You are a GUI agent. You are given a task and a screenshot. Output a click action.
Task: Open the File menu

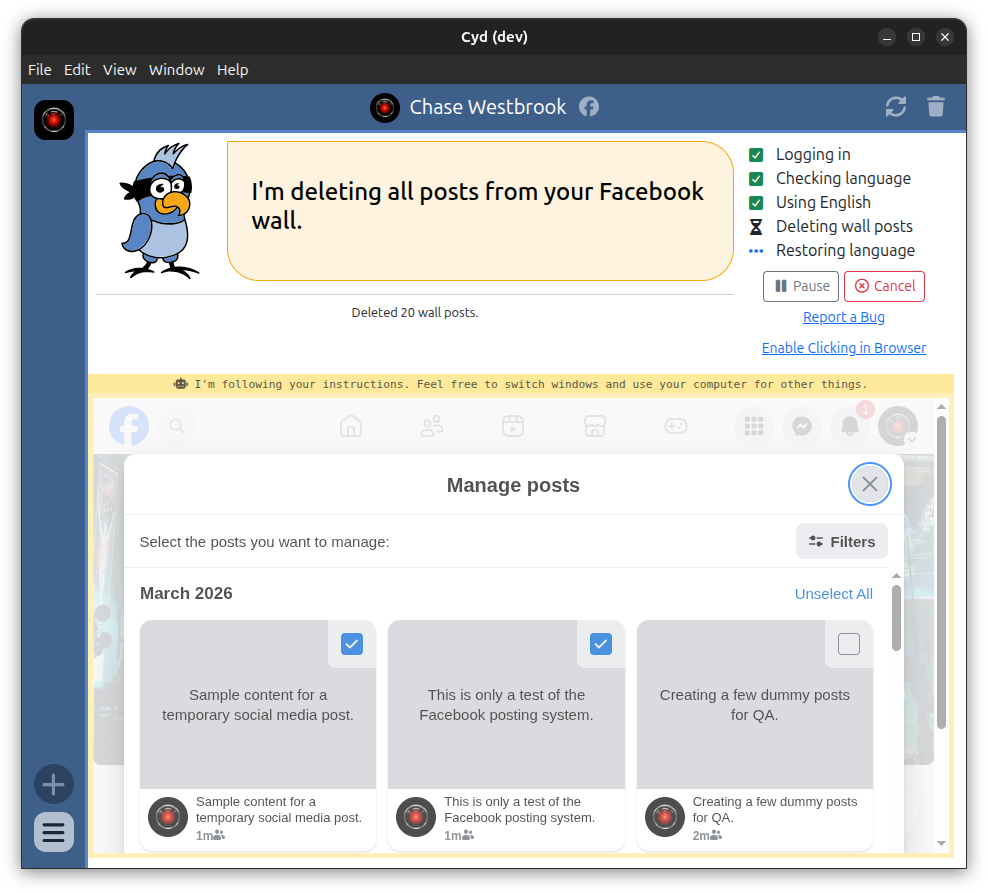pyautogui.click(x=39, y=70)
